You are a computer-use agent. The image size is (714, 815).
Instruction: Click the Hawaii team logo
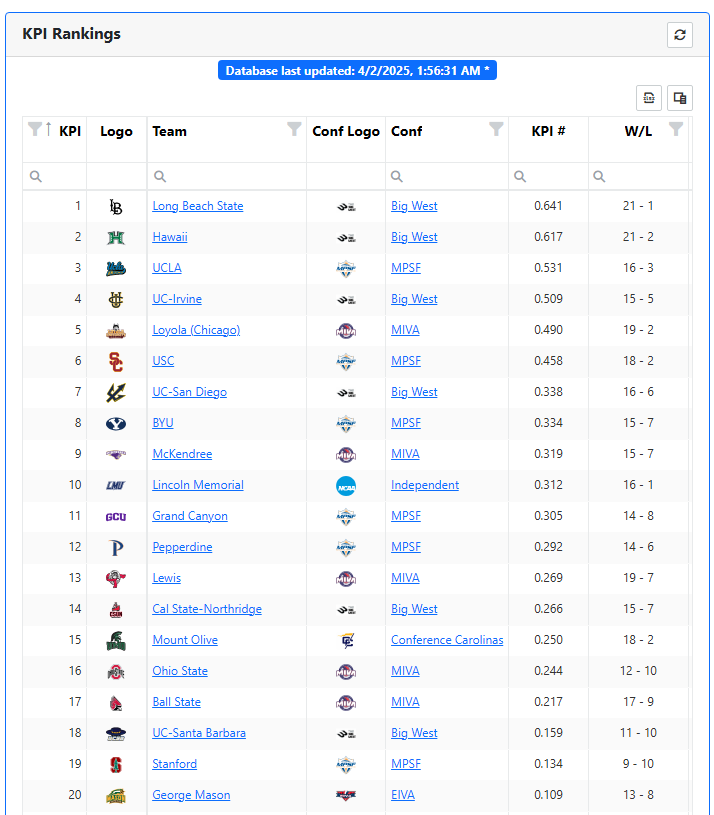tap(116, 238)
